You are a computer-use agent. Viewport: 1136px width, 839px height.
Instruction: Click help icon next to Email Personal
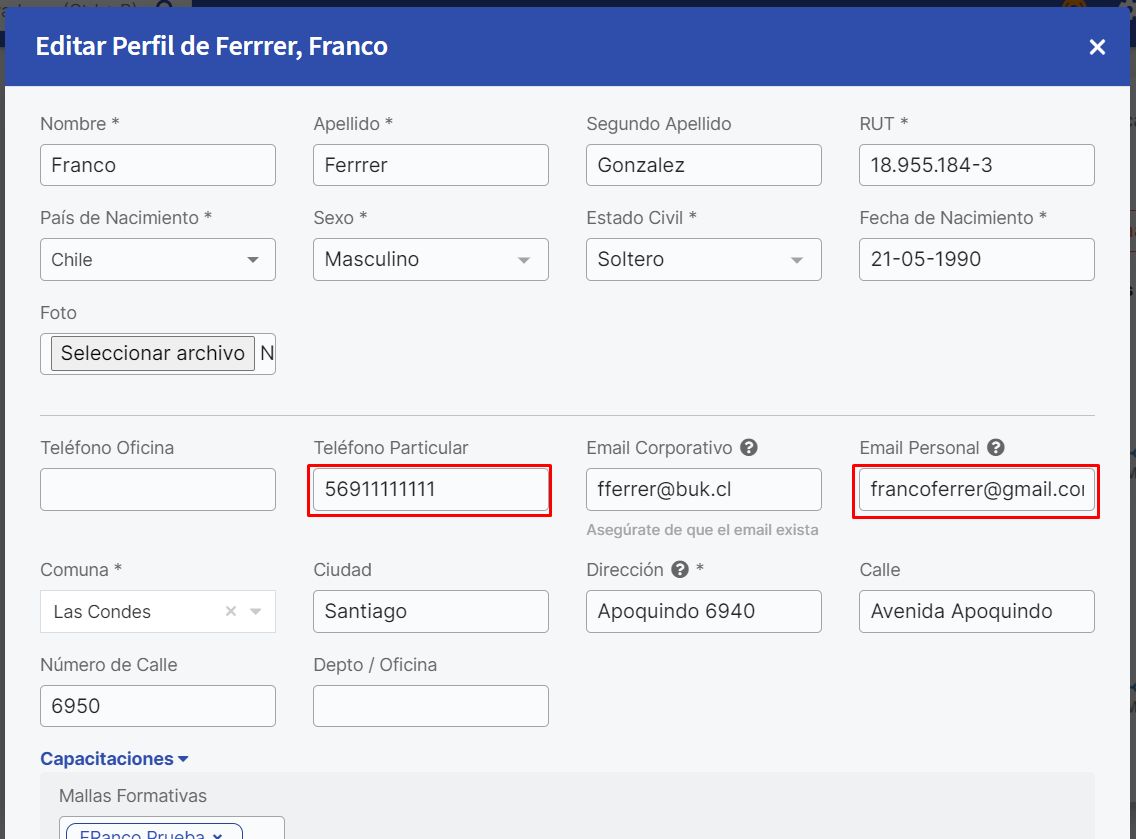point(995,448)
